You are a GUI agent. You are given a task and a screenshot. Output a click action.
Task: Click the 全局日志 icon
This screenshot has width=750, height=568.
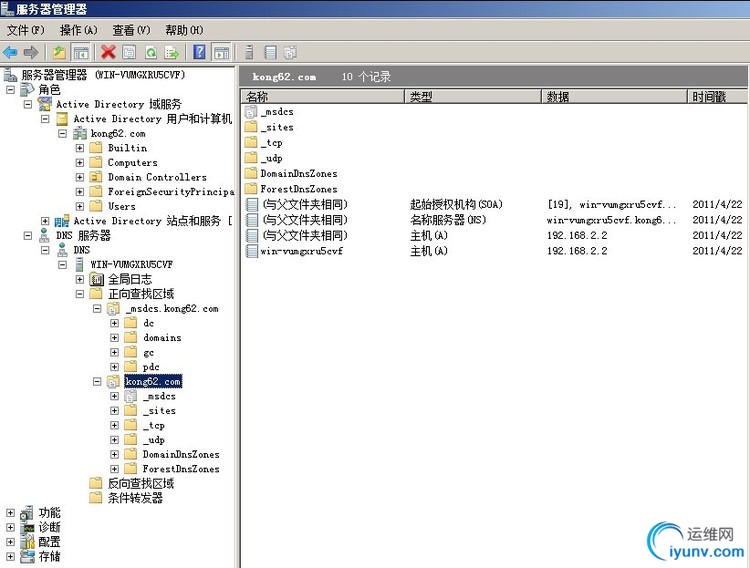pyautogui.click(x=97, y=279)
